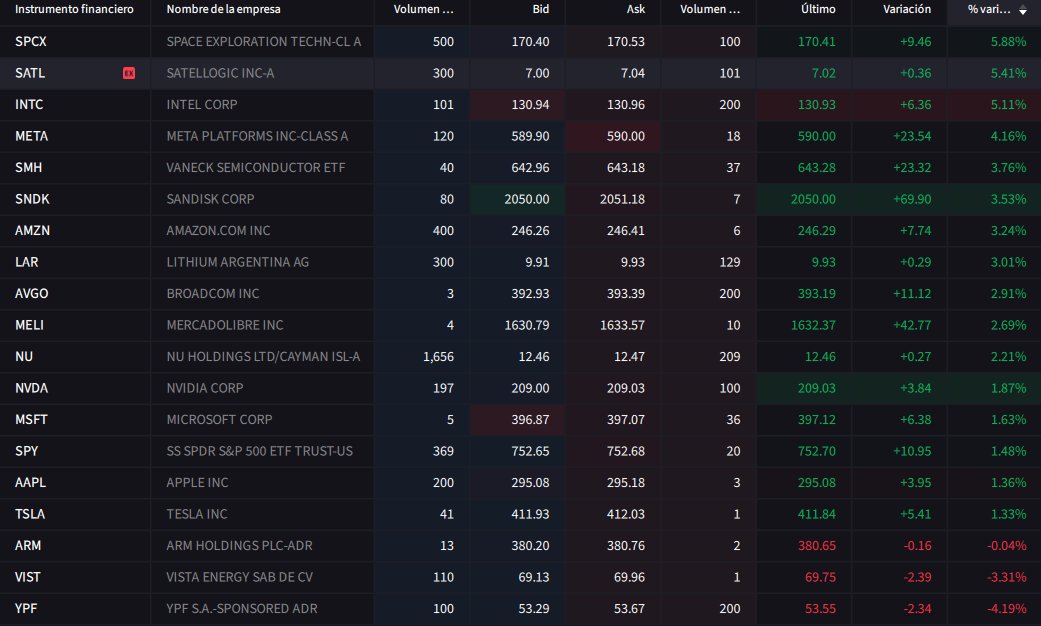The width and height of the screenshot is (1041, 626).
Task: Sort by Último column header
Action: coord(818,9)
